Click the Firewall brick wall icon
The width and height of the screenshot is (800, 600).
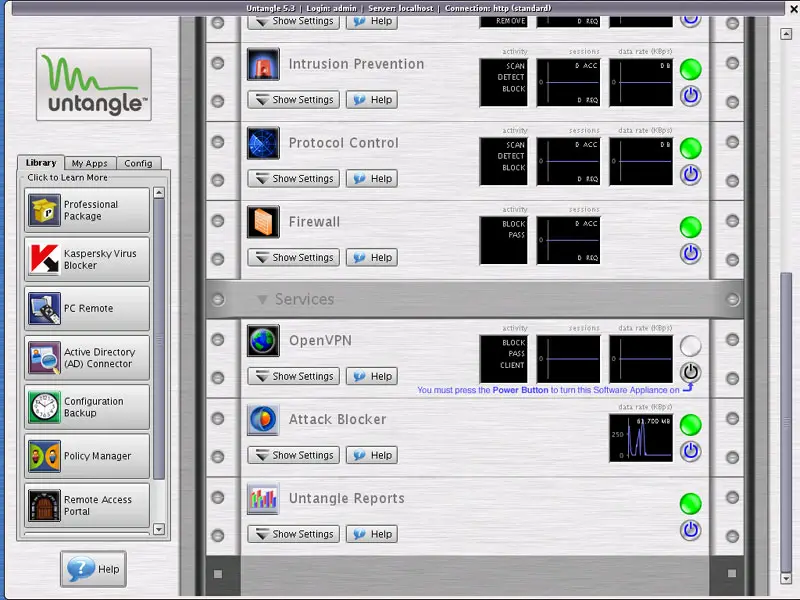(263, 222)
